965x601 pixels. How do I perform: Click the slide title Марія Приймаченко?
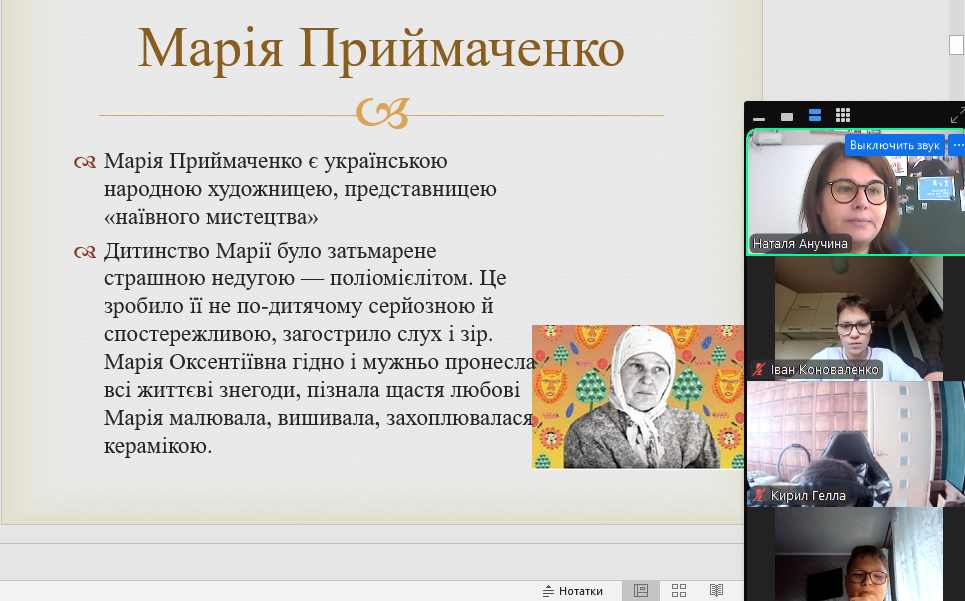[x=381, y=48]
